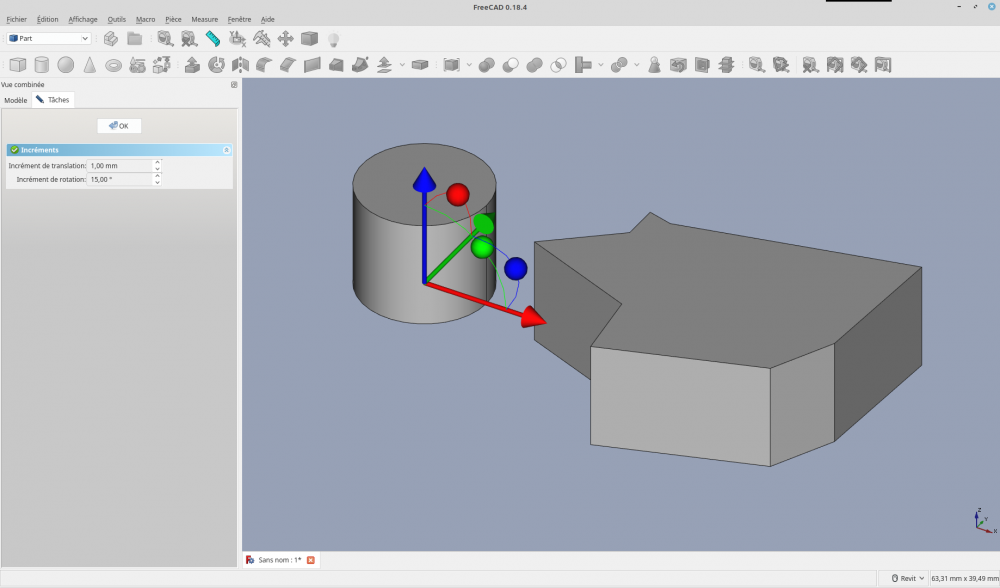Close the Sans nom document tab
Viewport: 1000px width, 588px height.
[x=311, y=560]
